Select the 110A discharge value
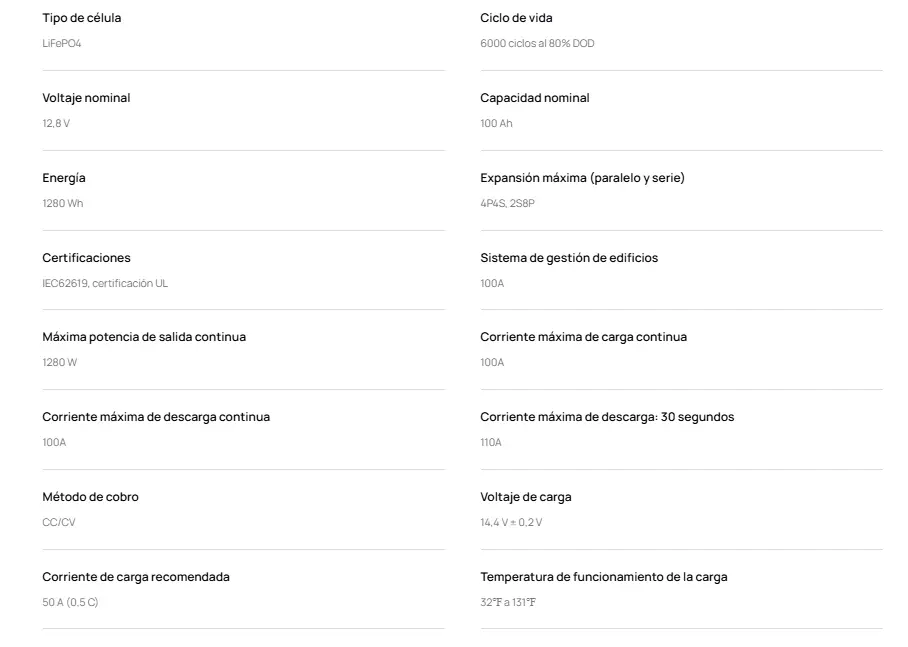Viewport: 908px width, 647px height. point(491,443)
